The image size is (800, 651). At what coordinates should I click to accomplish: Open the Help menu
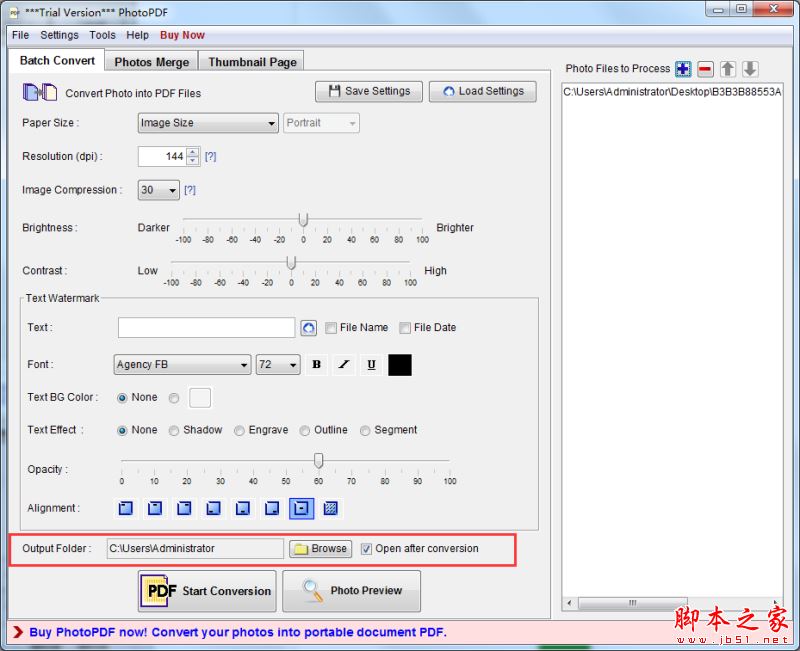point(137,35)
